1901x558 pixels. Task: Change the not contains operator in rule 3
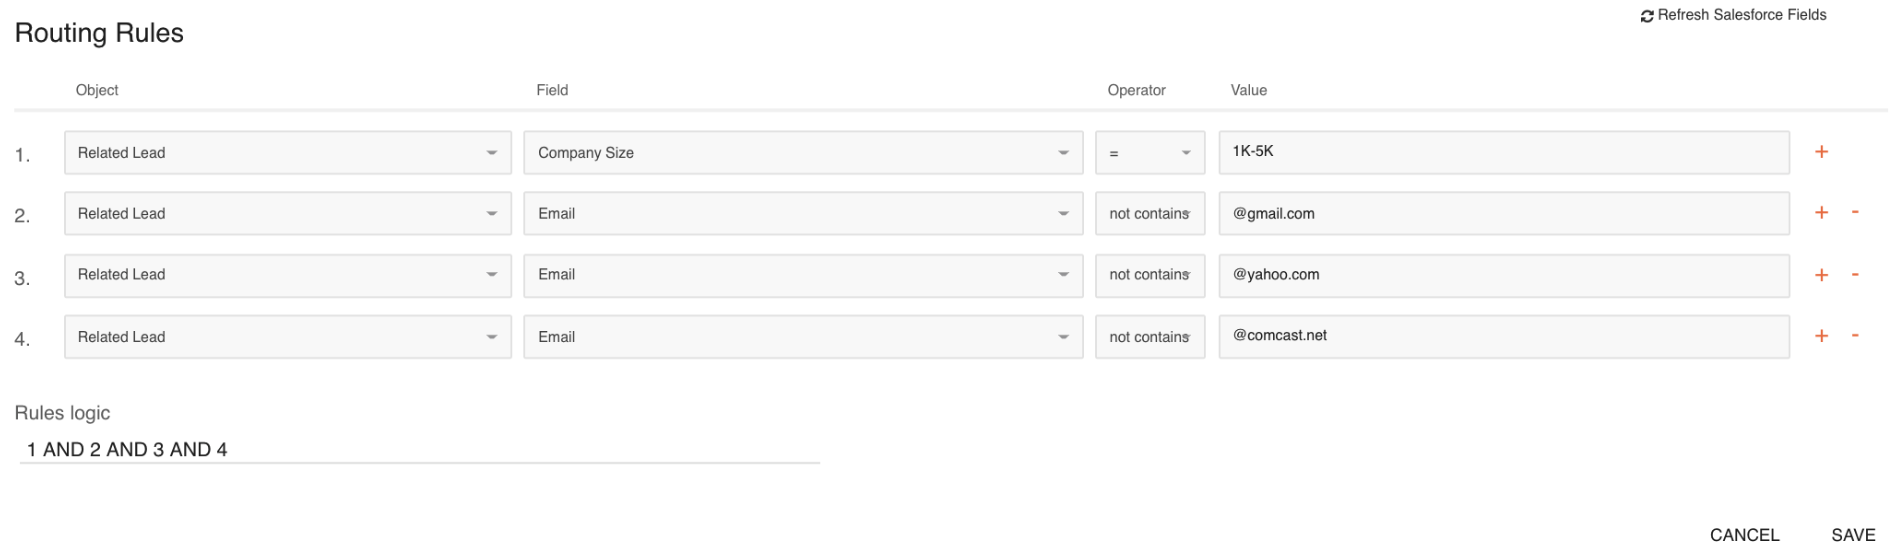click(x=1149, y=275)
